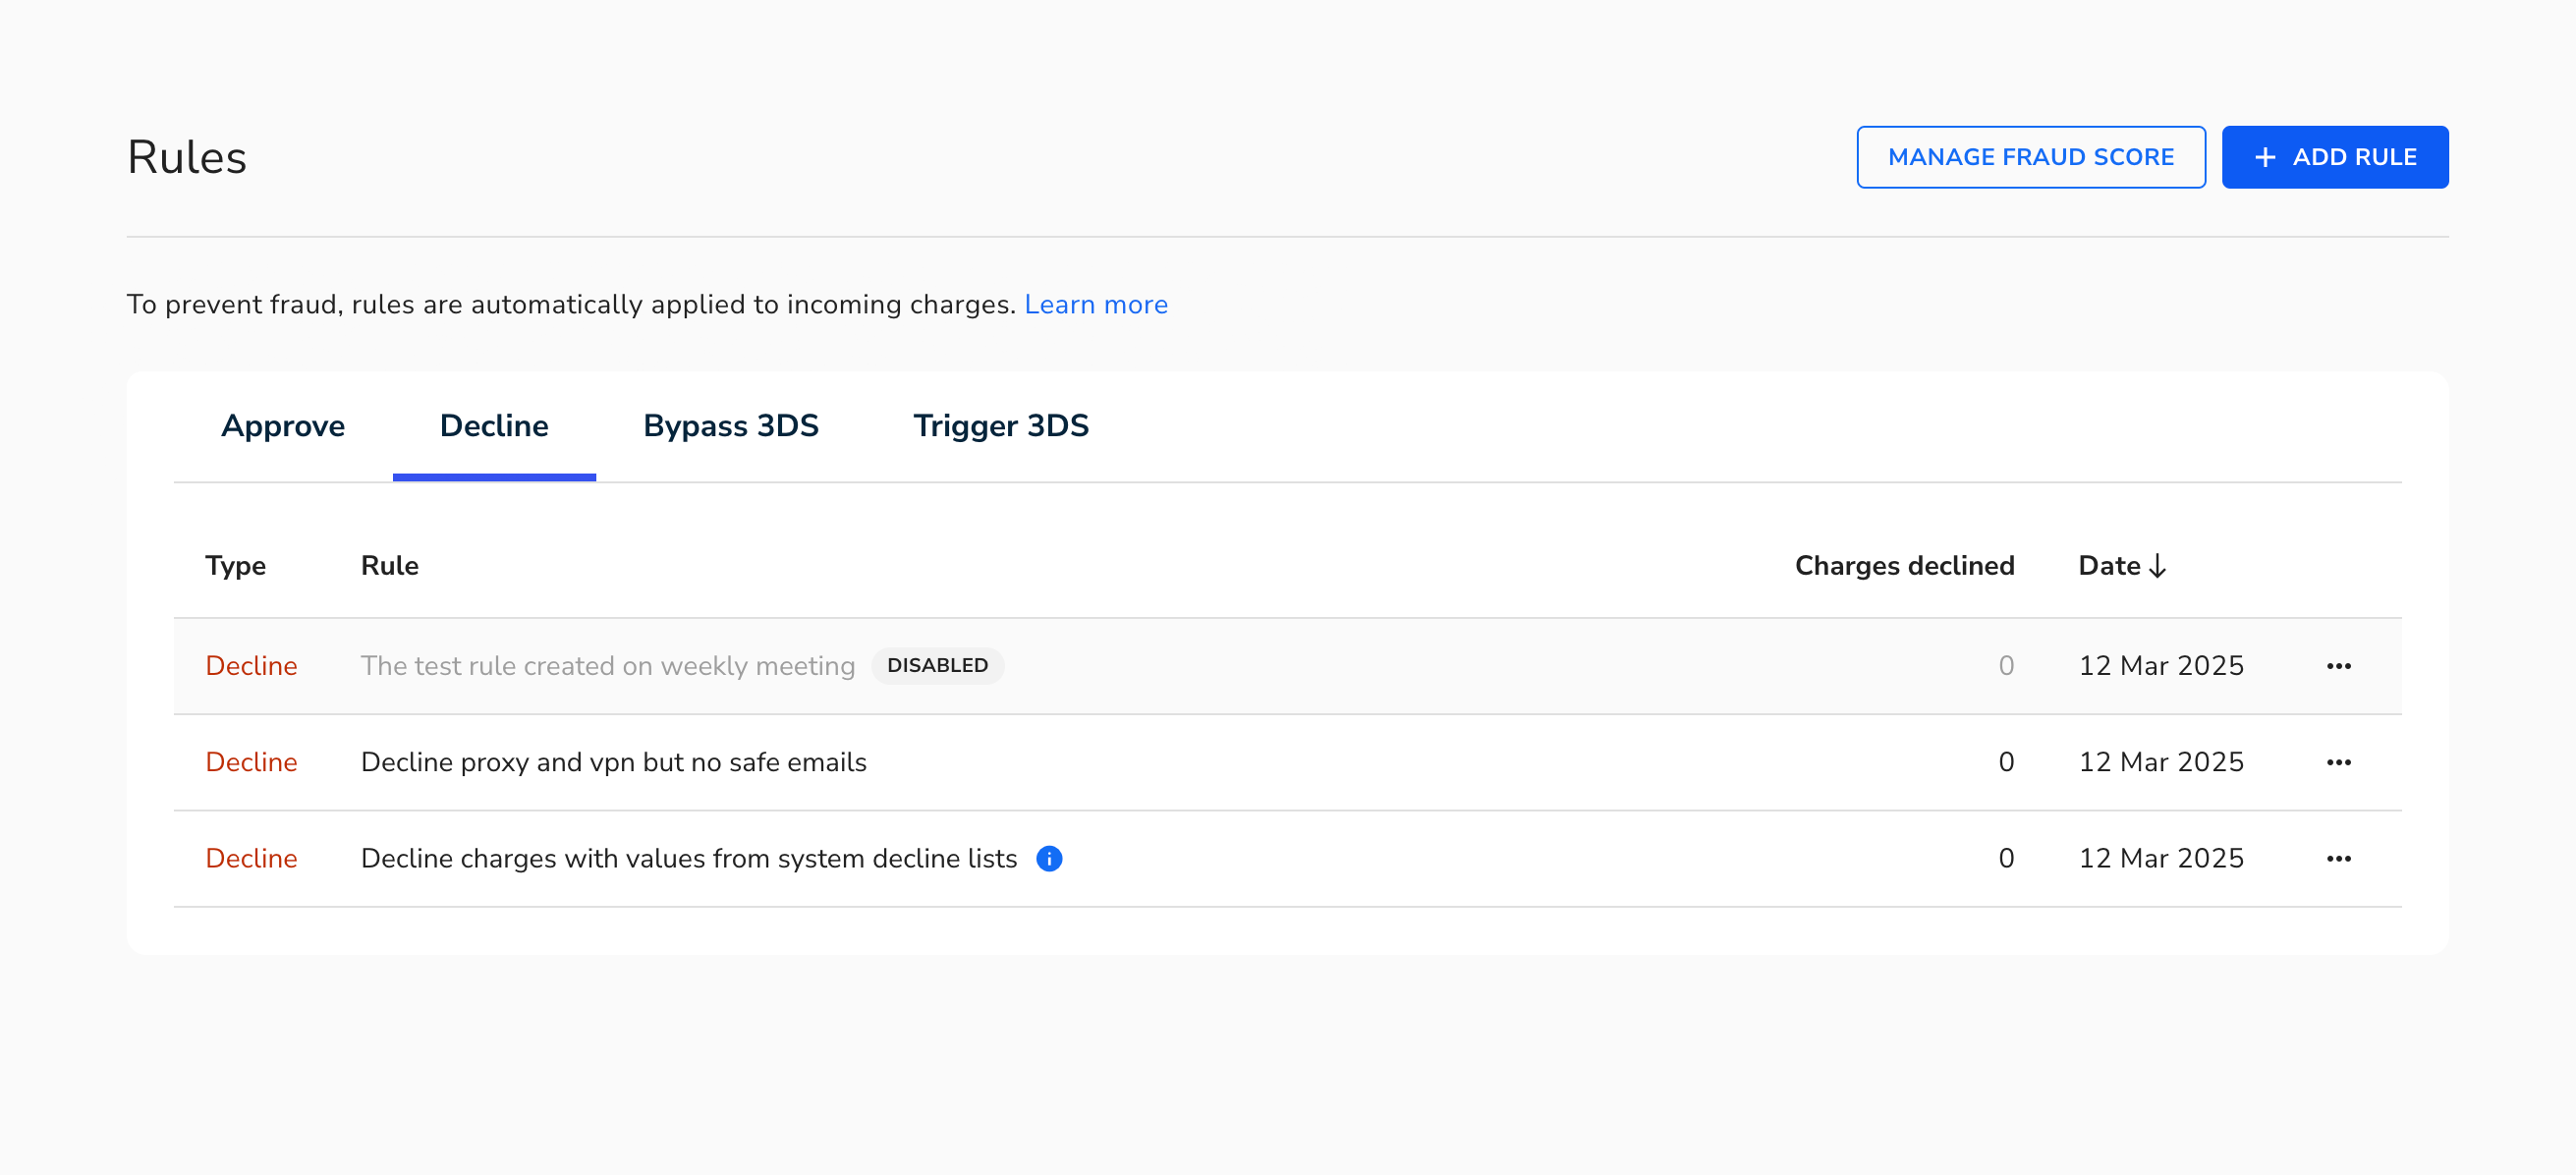This screenshot has width=2576, height=1175.
Task: Open more options for proxy and vpn rule
Action: click(x=2338, y=762)
